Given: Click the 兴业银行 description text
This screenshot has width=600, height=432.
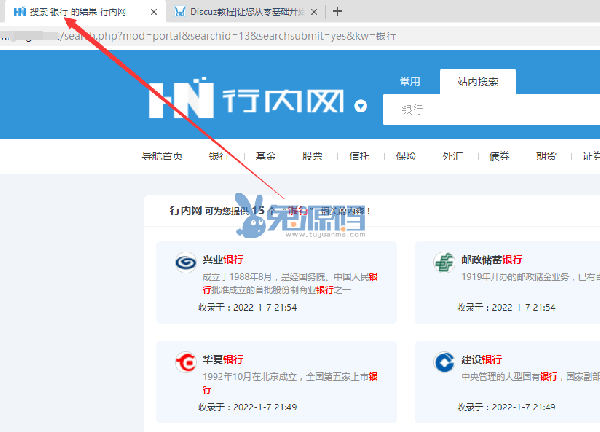Looking at the screenshot, I should click(290, 284).
